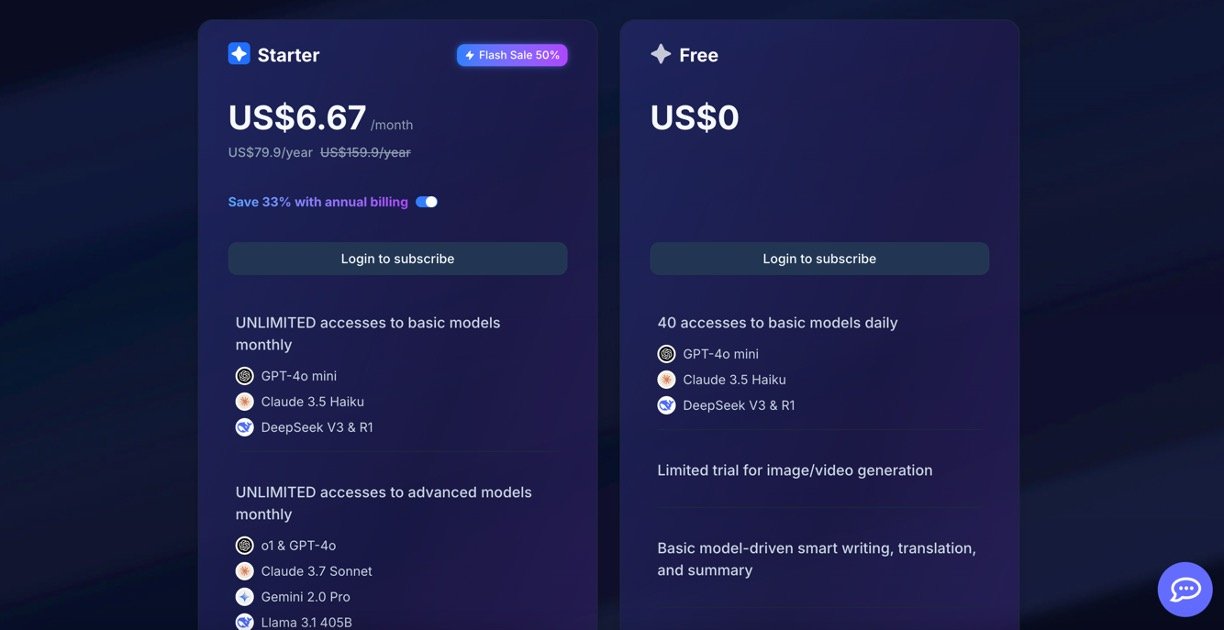
Task: Click the Llama 3.1 405B icon
Action: point(245,621)
